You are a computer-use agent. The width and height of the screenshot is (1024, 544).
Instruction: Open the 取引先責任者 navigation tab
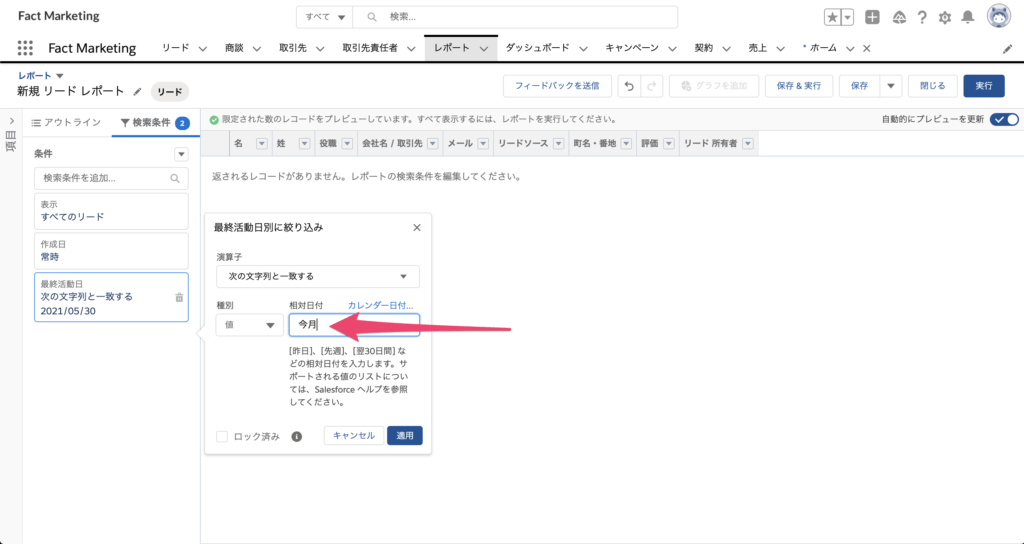[370, 48]
